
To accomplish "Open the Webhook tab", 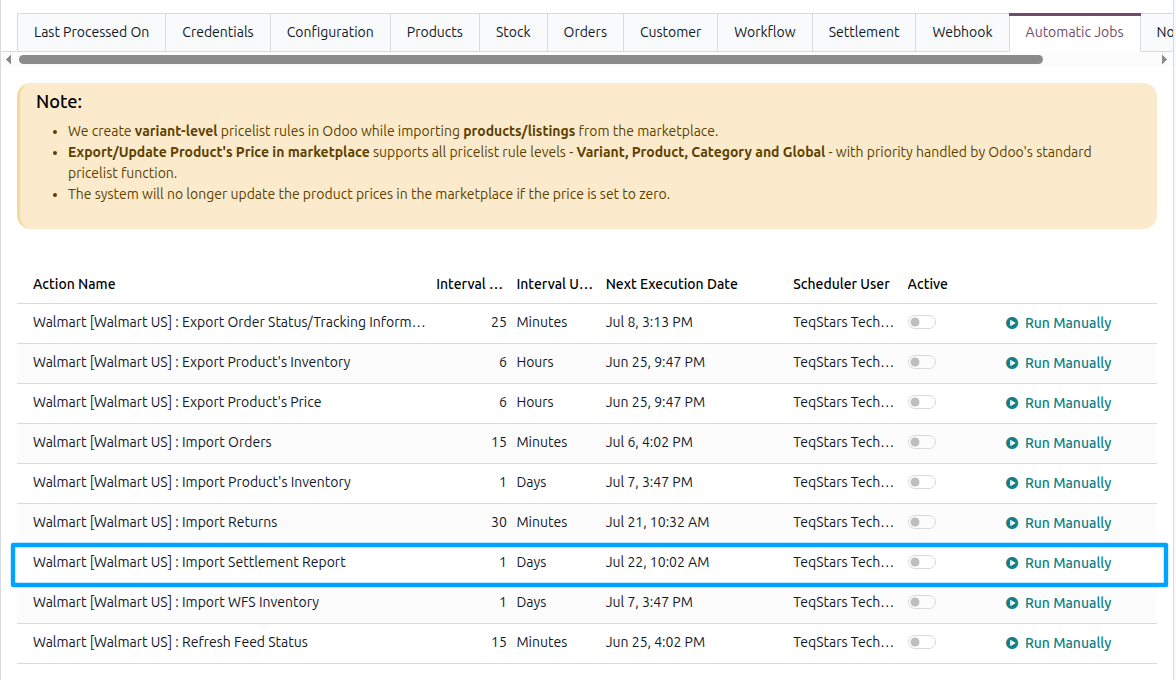I will click(962, 32).
